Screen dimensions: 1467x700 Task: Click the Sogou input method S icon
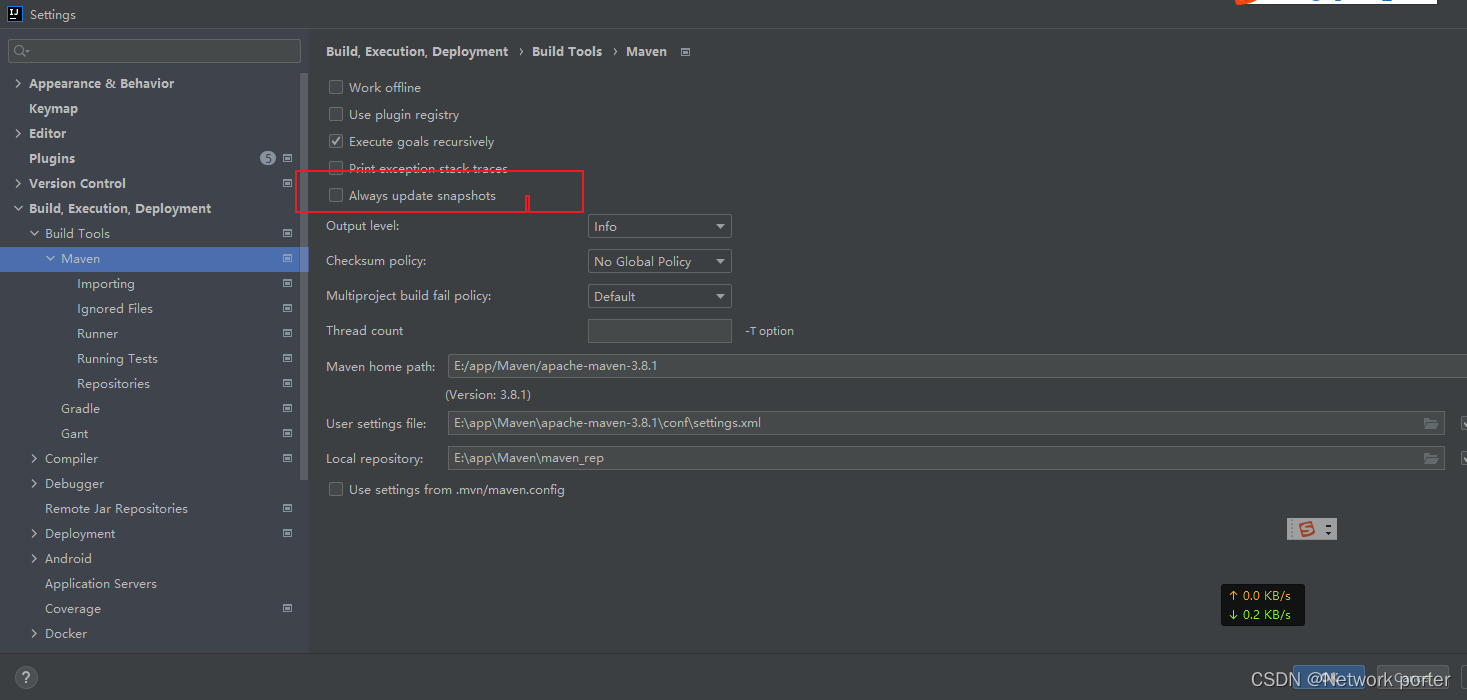click(x=1306, y=529)
